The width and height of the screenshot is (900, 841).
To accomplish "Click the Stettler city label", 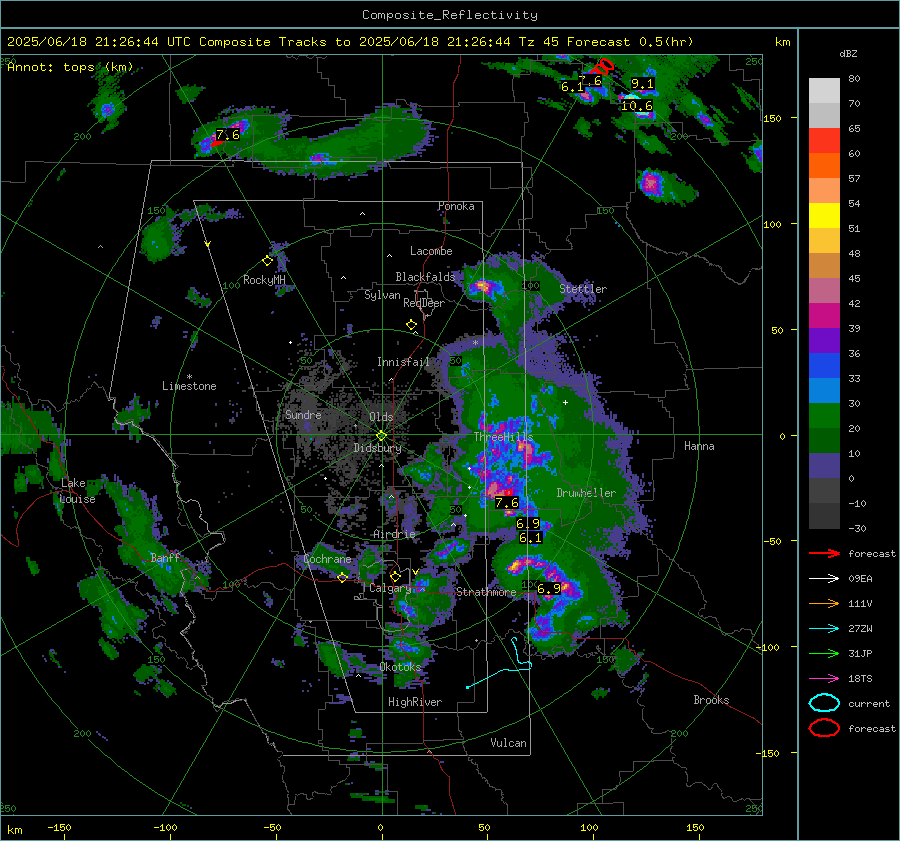I will click(x=583, y=289).
